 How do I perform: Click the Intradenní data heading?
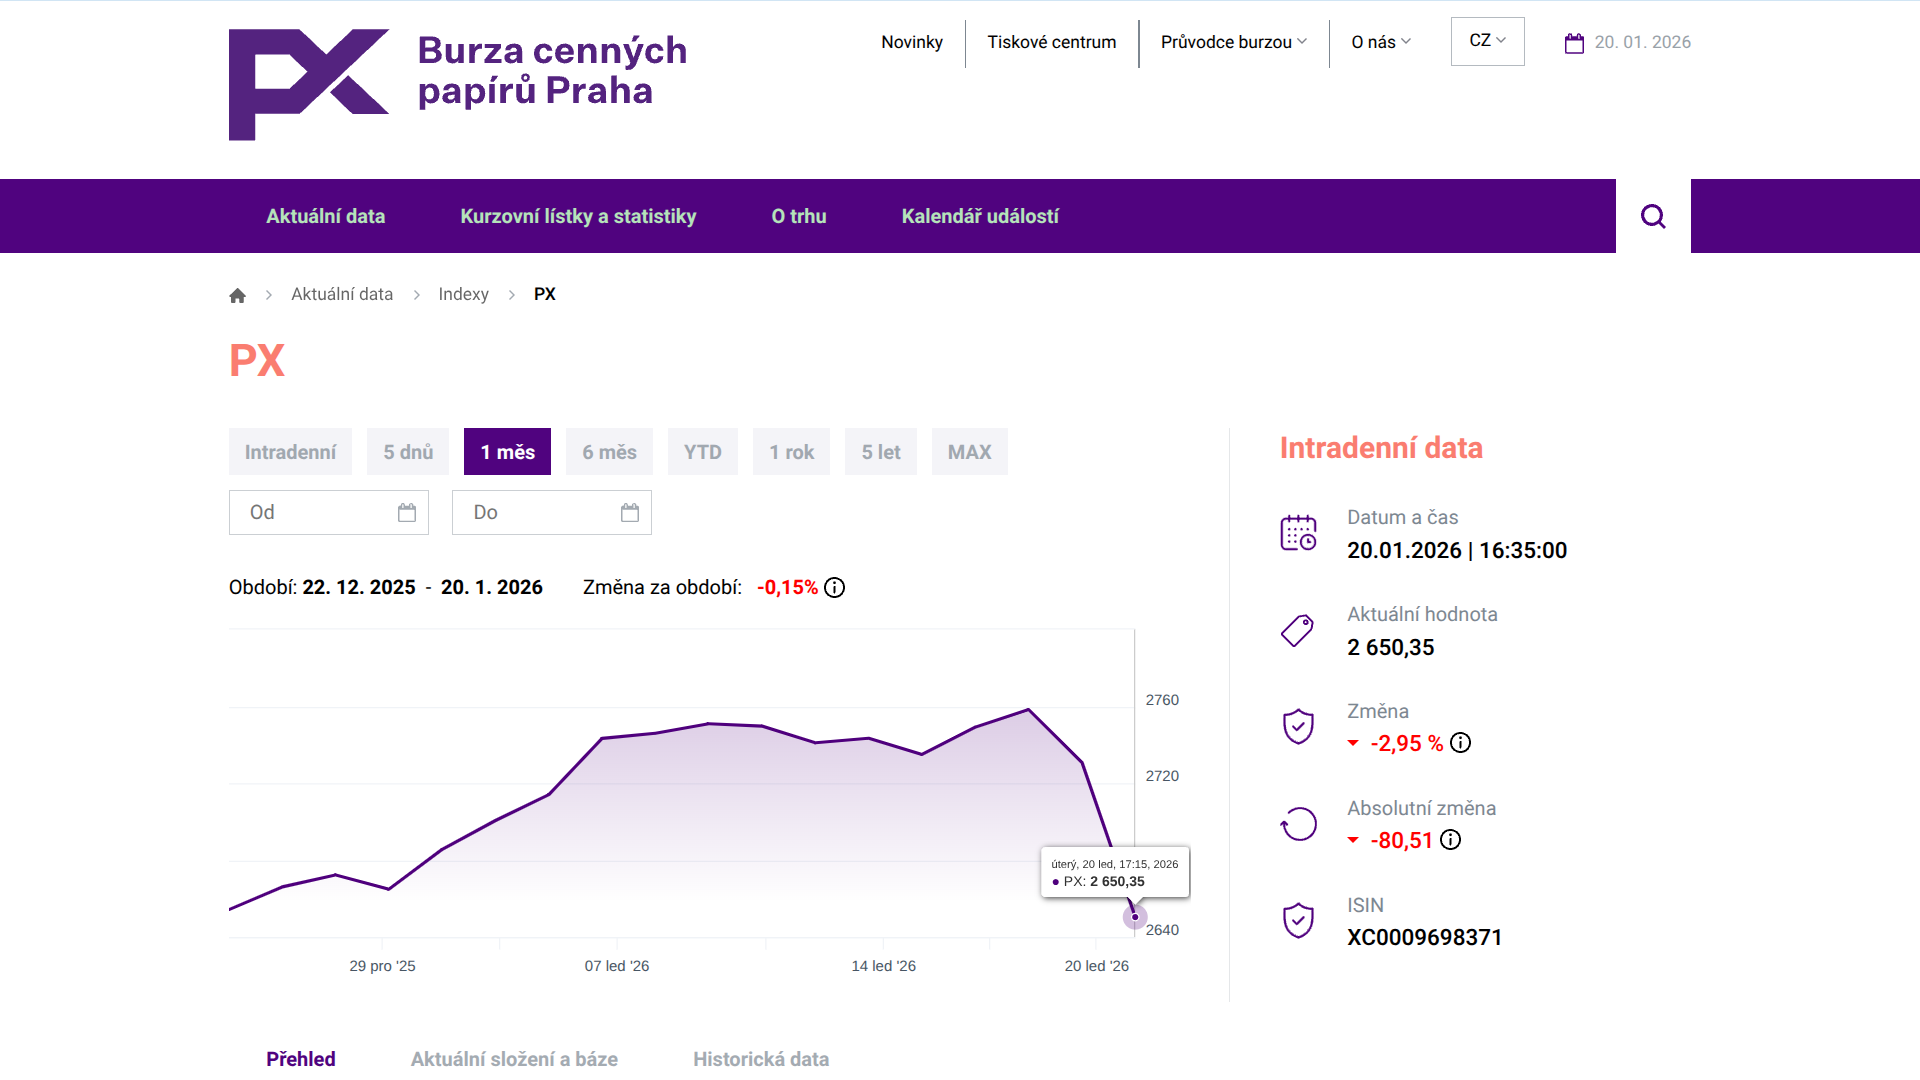1381,448
